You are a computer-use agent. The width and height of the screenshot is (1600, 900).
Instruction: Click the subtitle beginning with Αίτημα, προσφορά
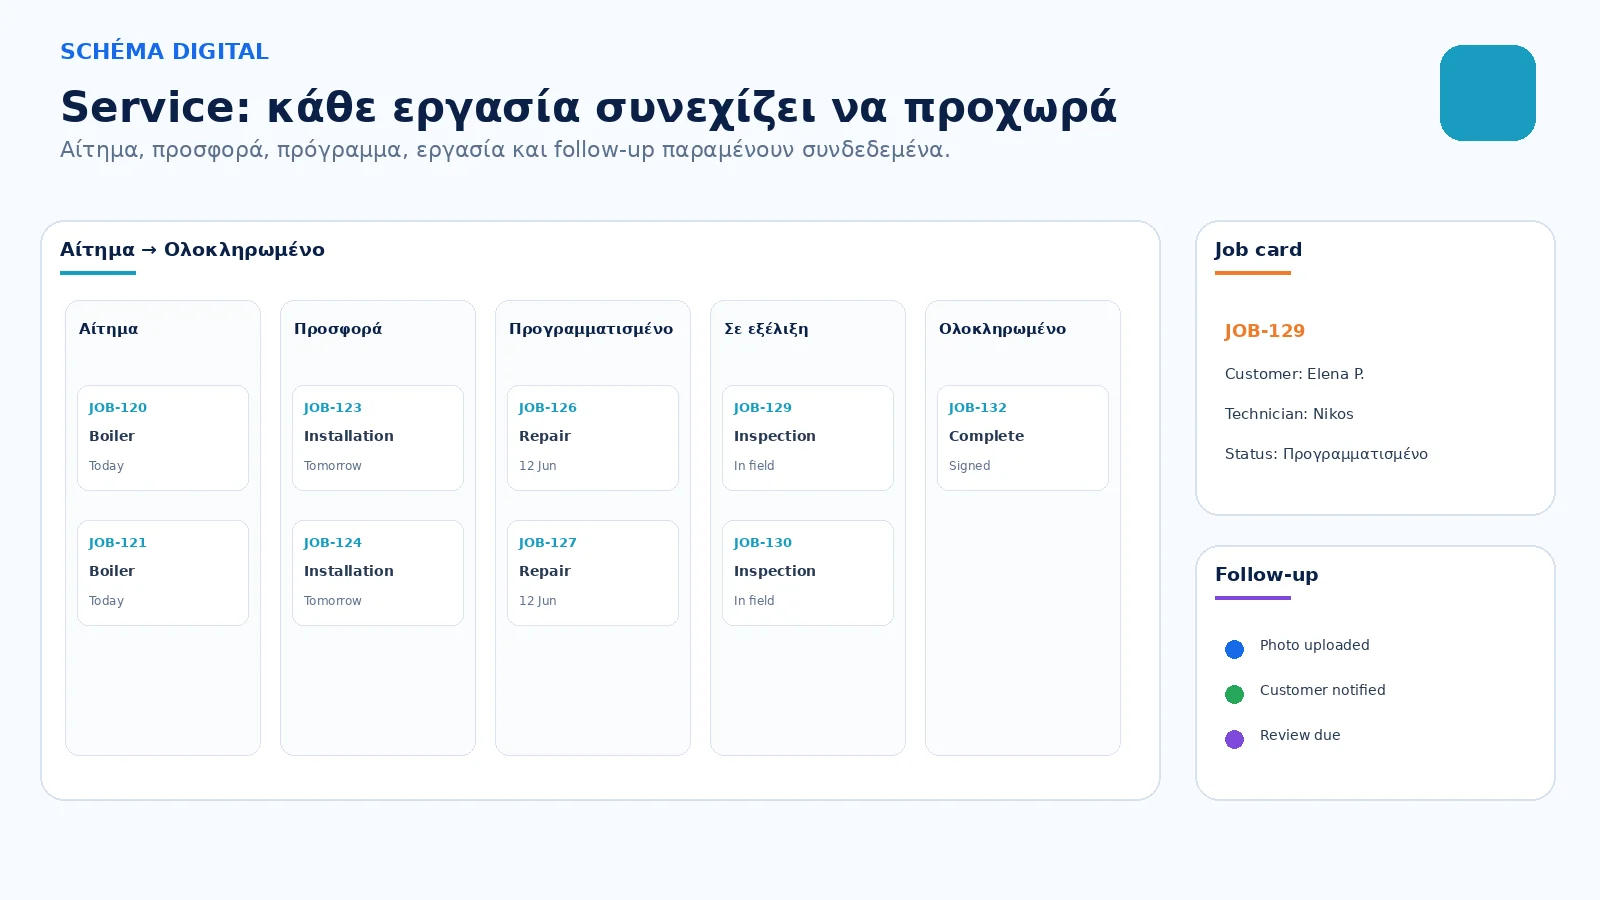point(505,150)
